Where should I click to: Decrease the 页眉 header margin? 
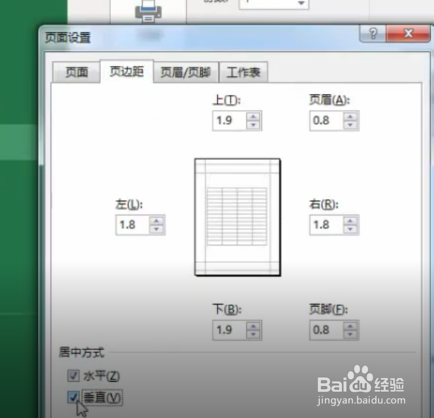[350, 125]
